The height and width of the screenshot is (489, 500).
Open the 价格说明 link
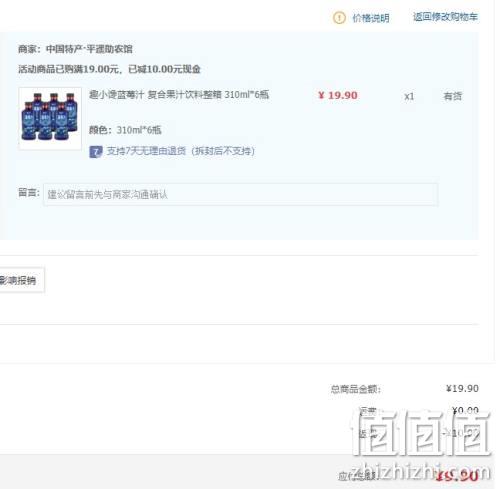(371, 18)
